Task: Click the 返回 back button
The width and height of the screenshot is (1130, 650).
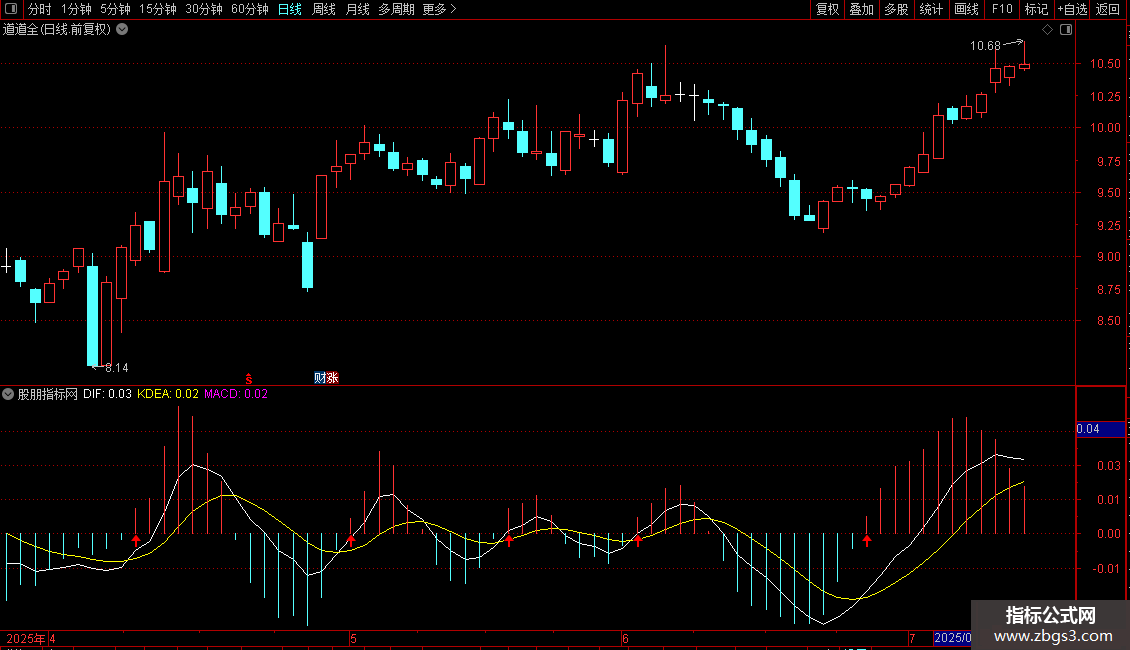Action: 1108,9
